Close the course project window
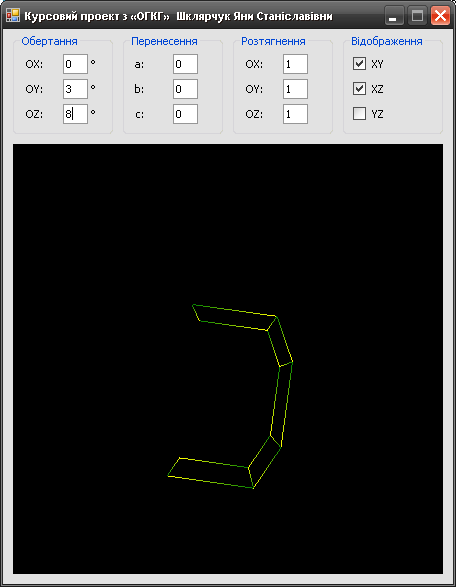This screenshot has width=456, height=587. 440,16
